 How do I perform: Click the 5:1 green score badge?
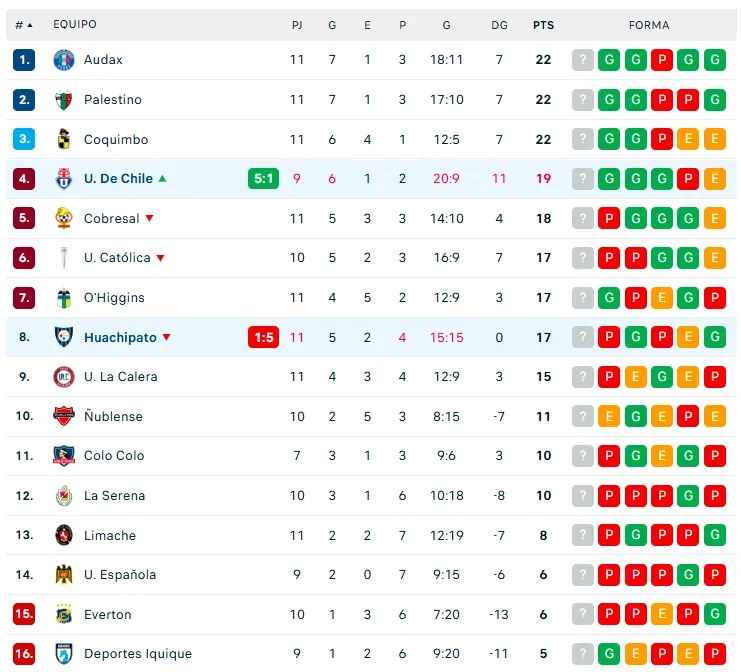click(263, 179)
